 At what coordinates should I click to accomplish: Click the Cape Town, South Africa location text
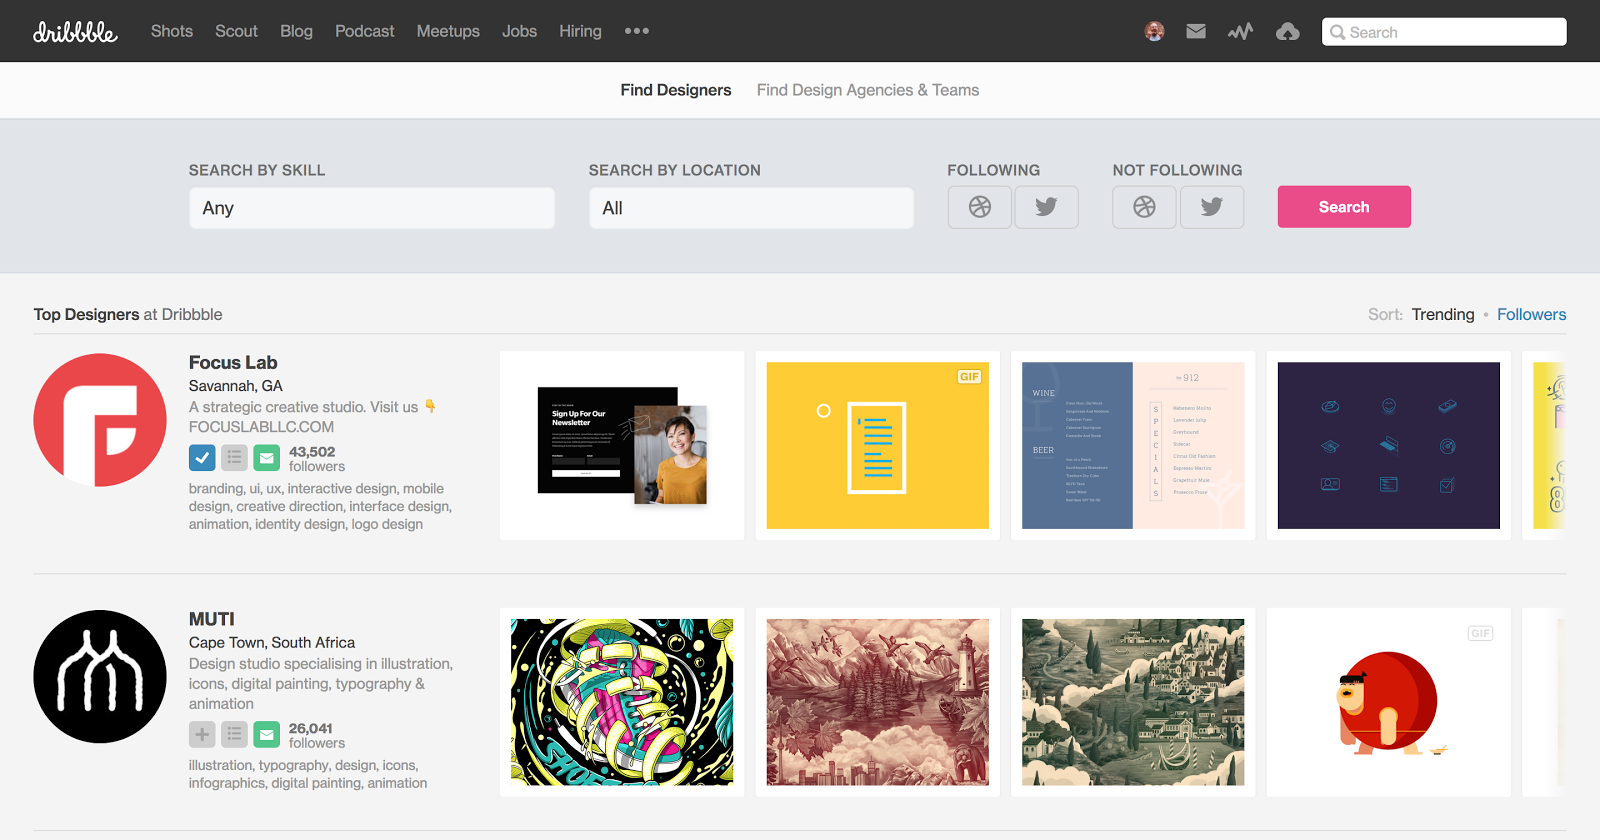point(272,643)
